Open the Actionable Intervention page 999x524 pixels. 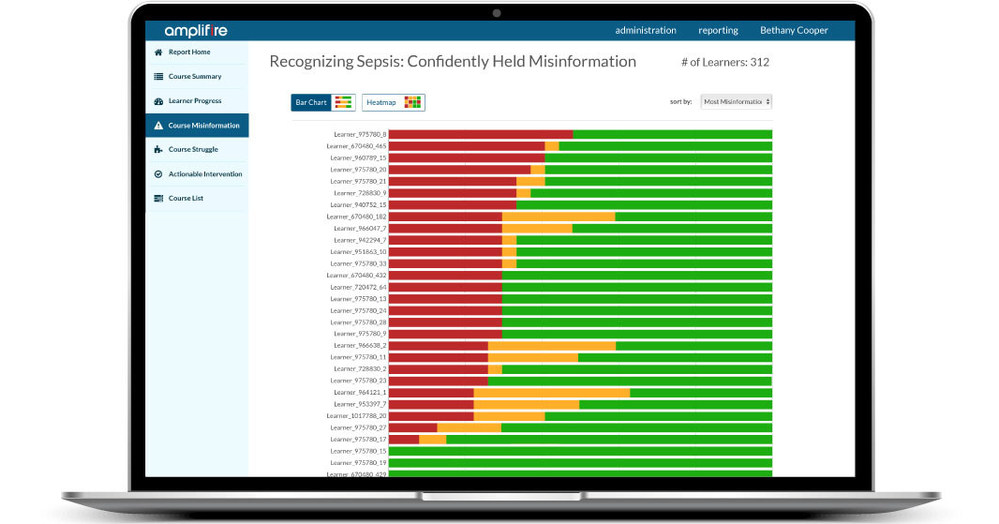point(205,174)
